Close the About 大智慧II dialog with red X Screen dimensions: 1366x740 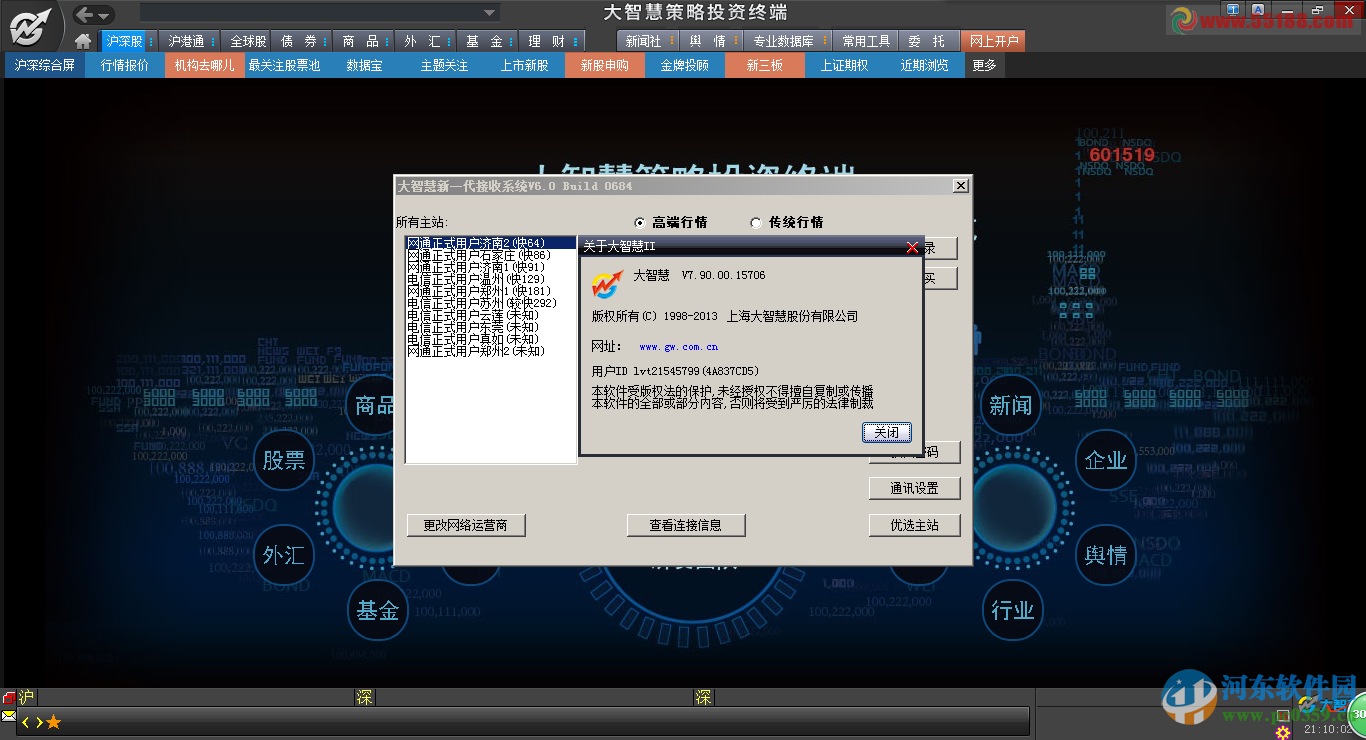pos(911,247)
